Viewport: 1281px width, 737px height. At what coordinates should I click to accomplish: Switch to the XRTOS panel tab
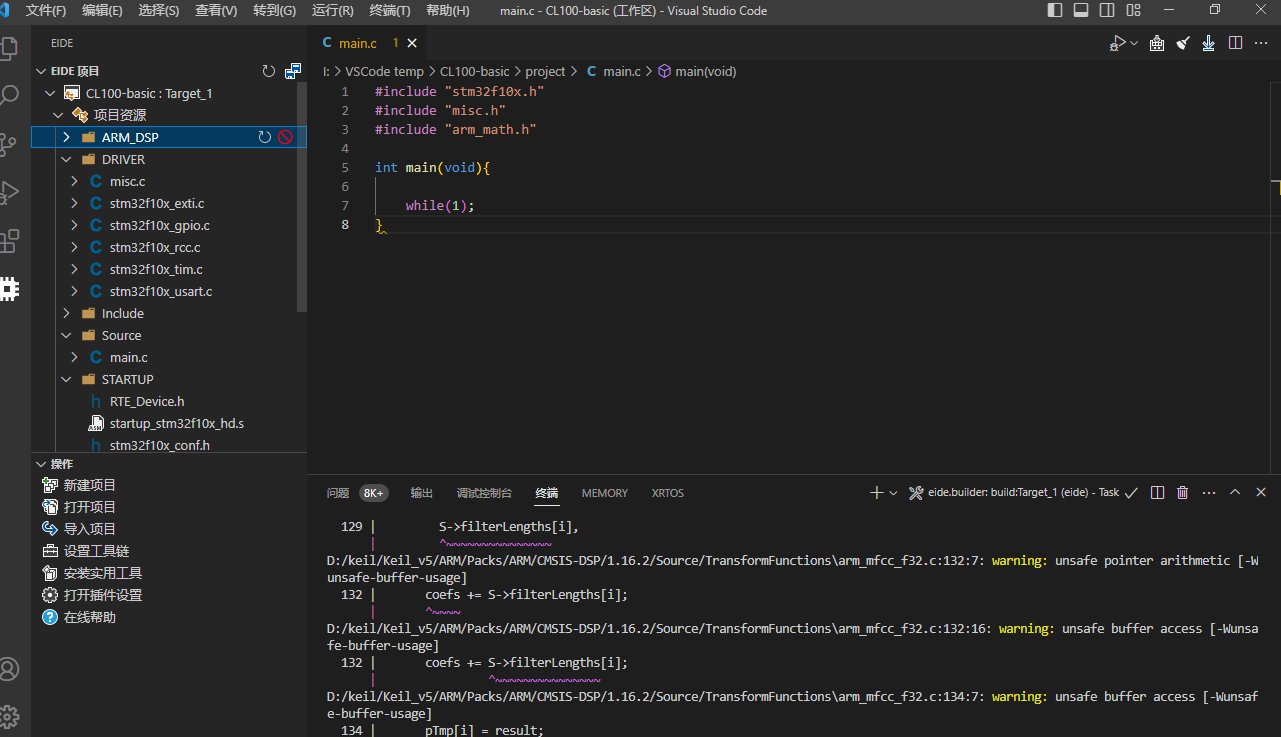tap(668, 493)
